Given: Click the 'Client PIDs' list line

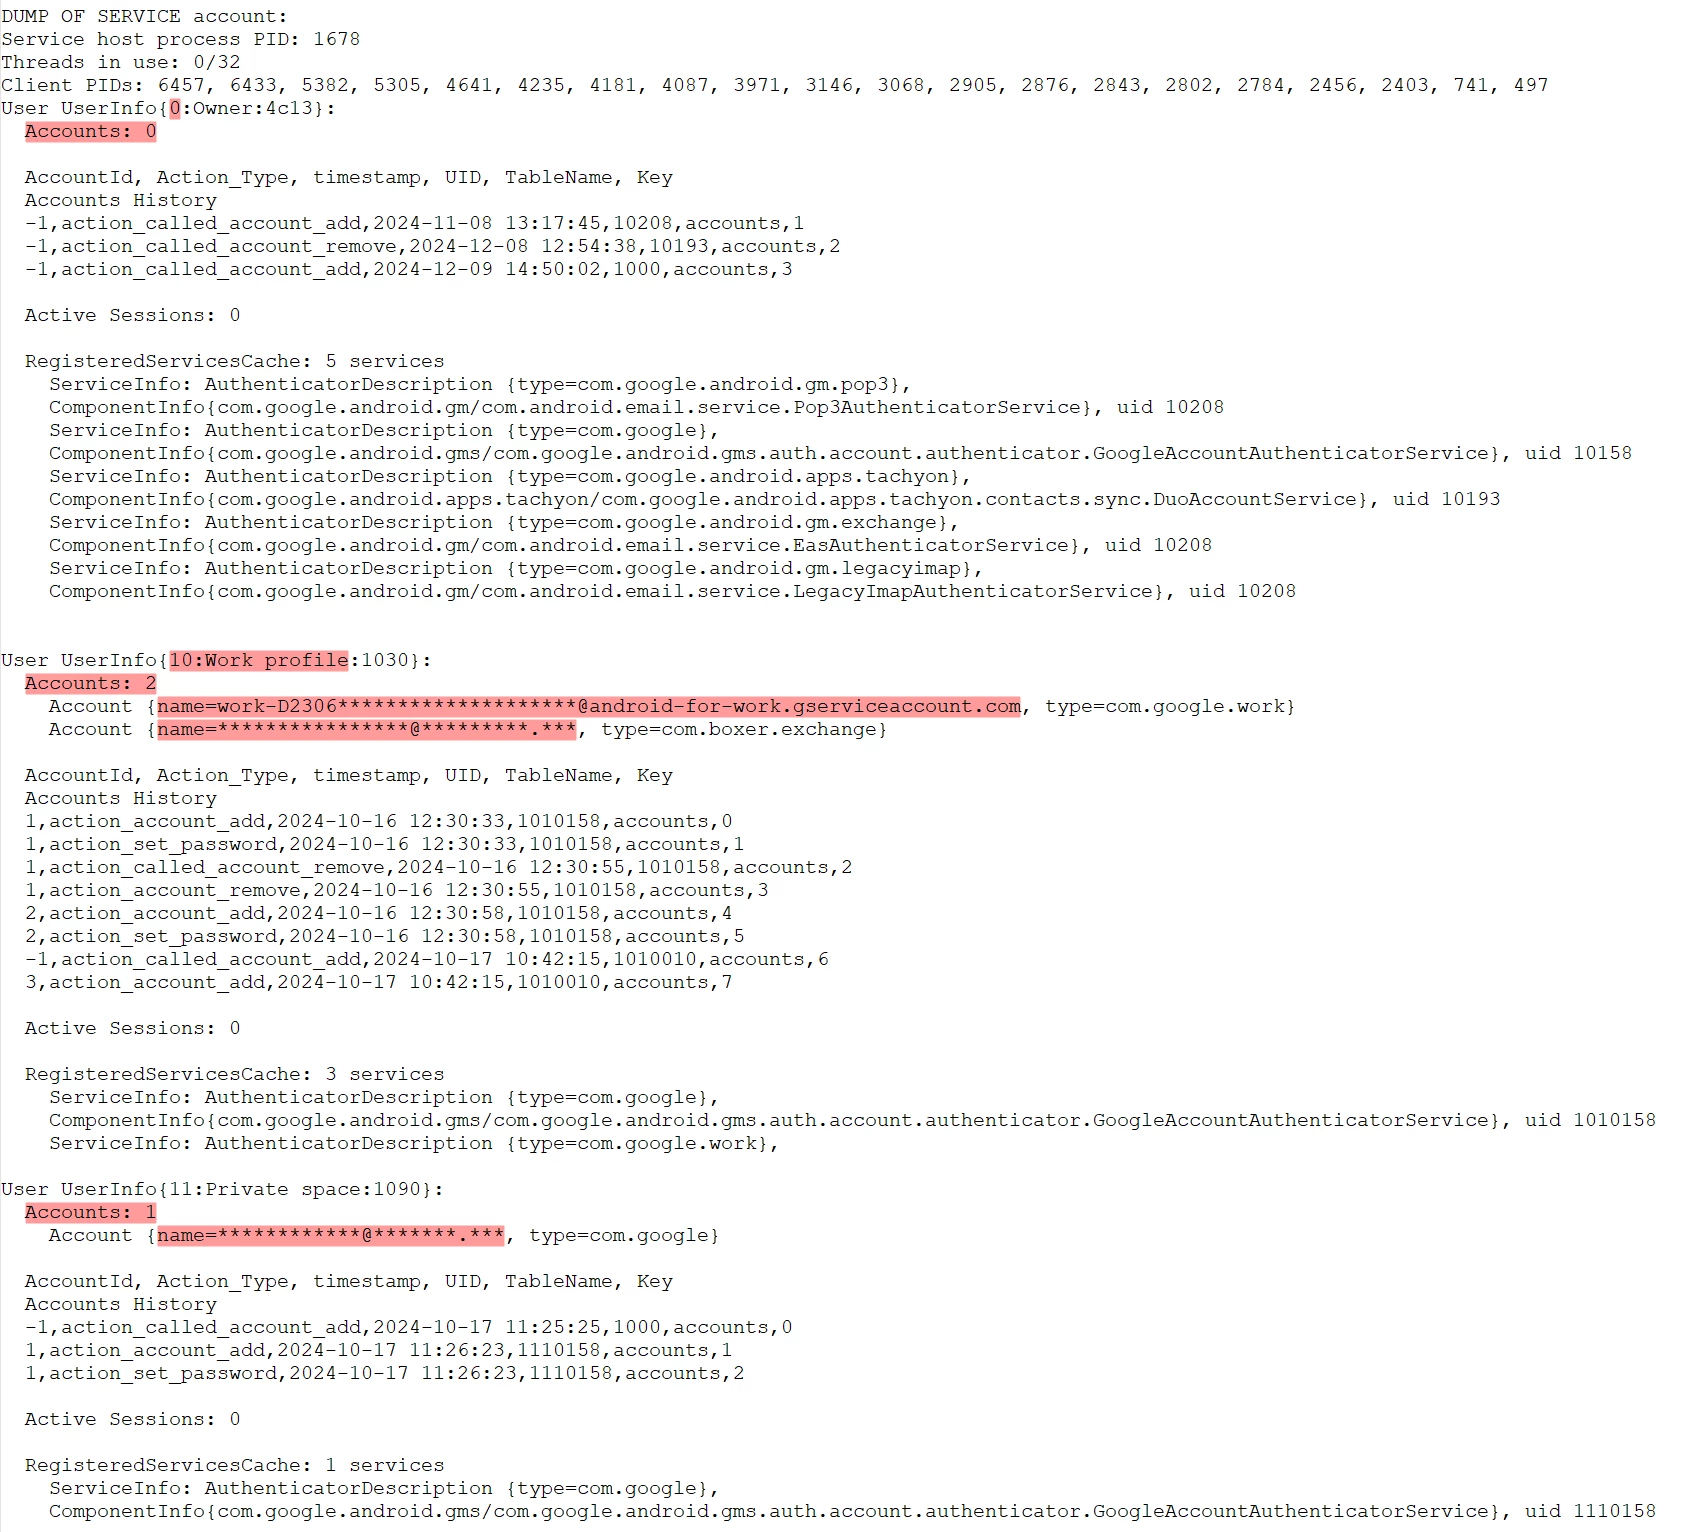Looking at the screenshot, I should (774, 85).
